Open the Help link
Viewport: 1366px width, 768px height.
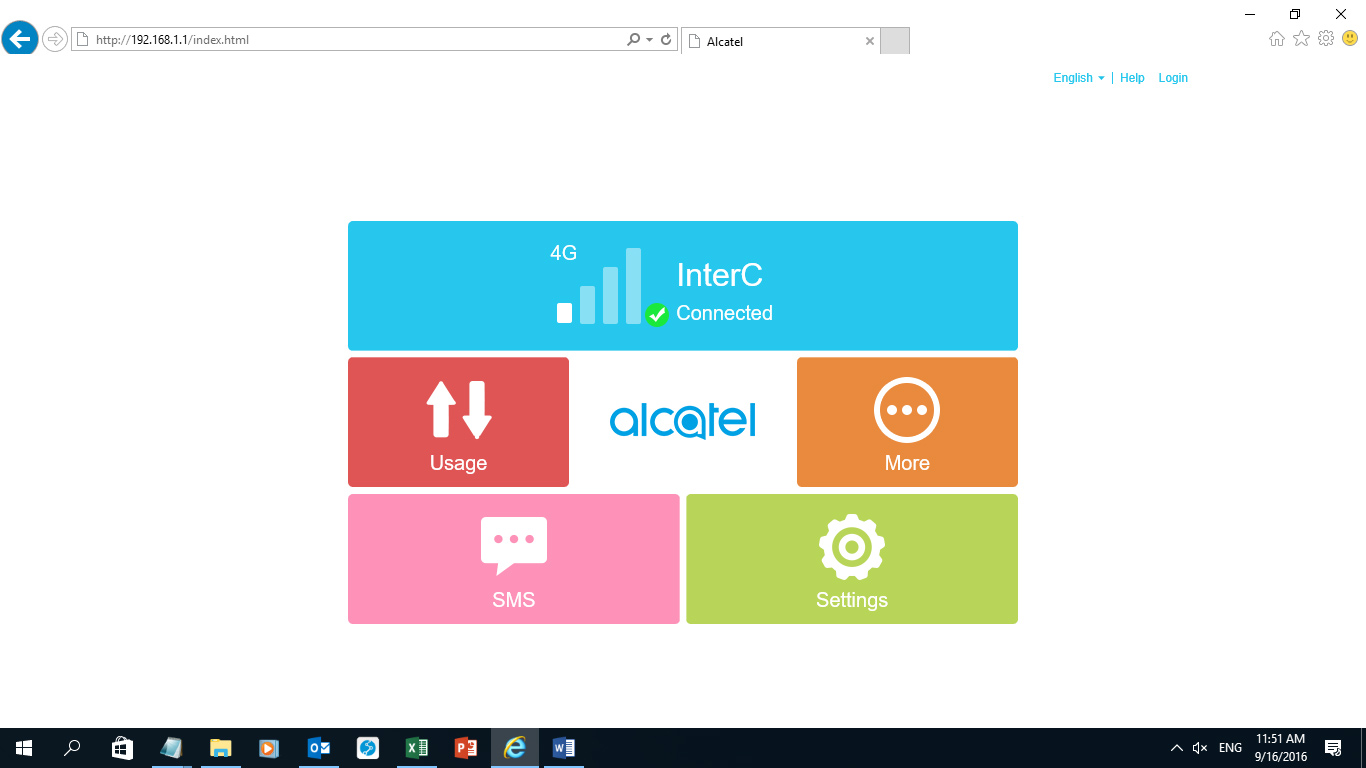[1132, 78]
